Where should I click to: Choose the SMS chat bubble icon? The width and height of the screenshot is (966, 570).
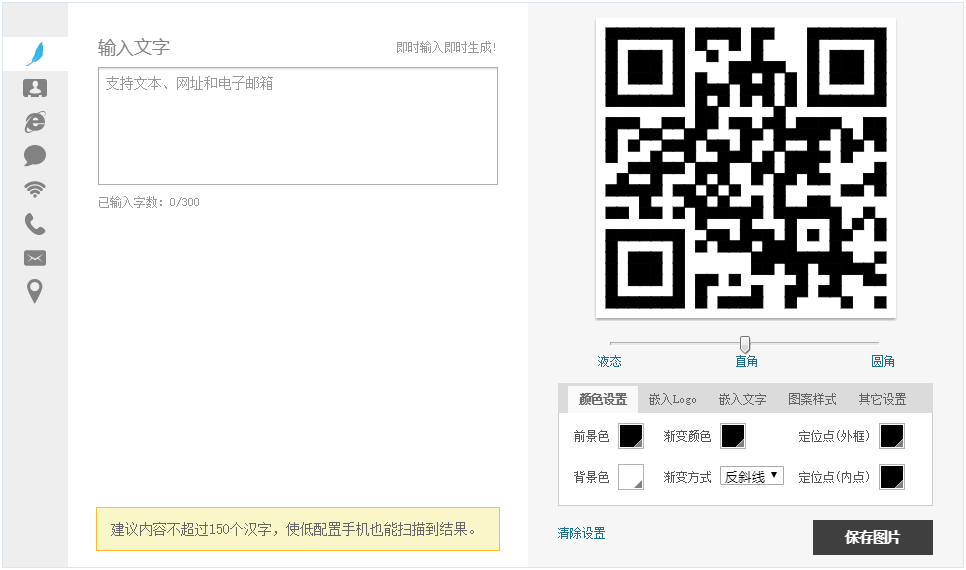click(x=35, y=155)
